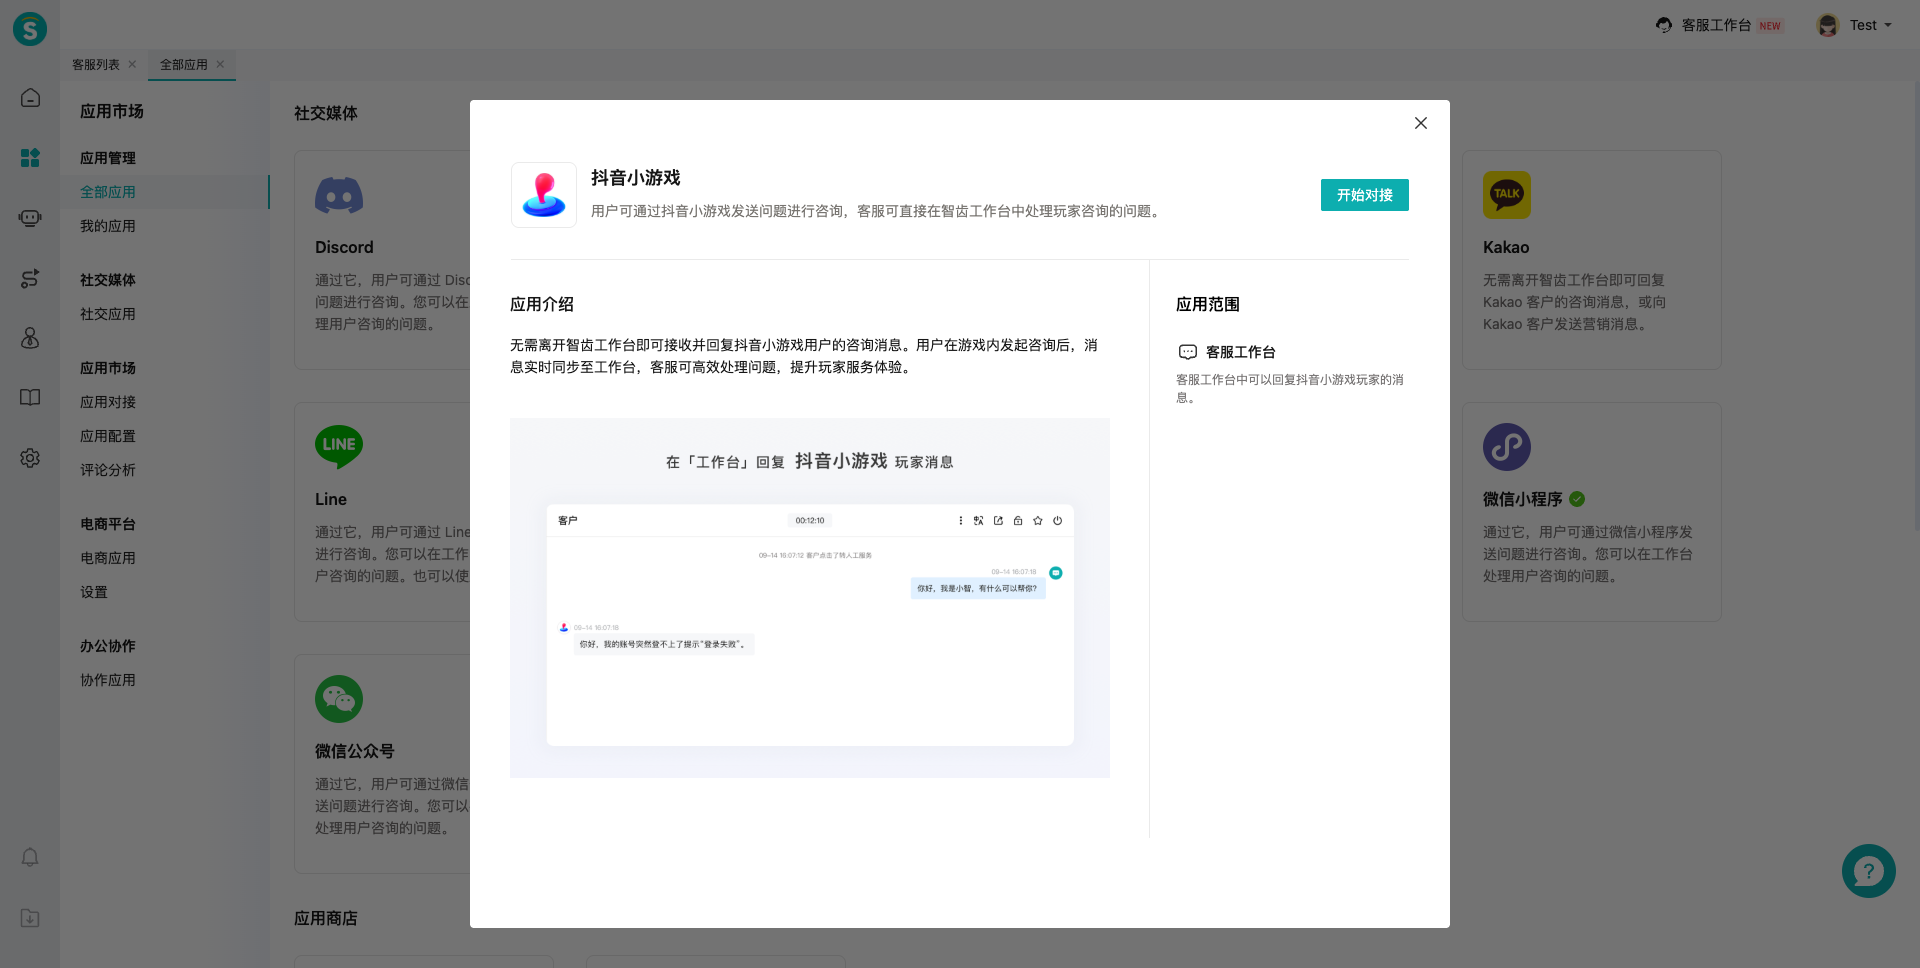Open the download inbox icon in the sidebar

click(x=30, y=918)
